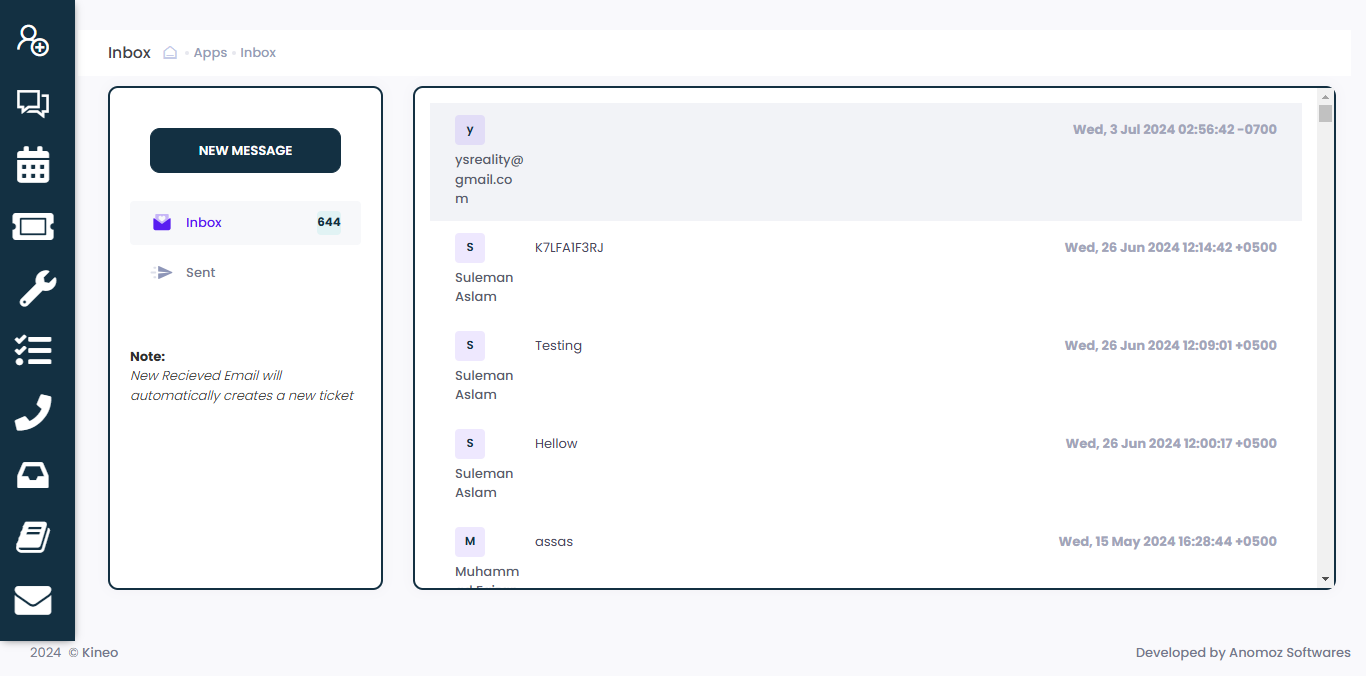The width and height of the screenshot is (1366, 676).
Task: Select the Inbox folder with 644 count
Action: coord(245,223)
